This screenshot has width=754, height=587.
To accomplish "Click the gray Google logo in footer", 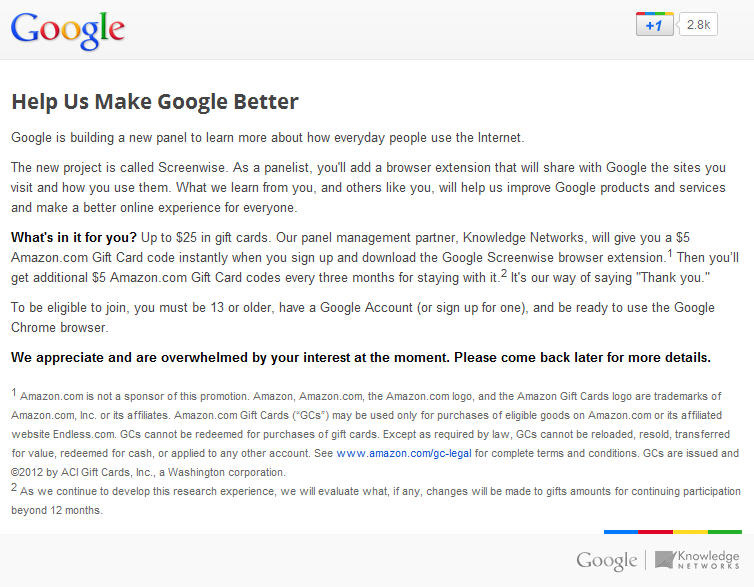I will point(607,561).
